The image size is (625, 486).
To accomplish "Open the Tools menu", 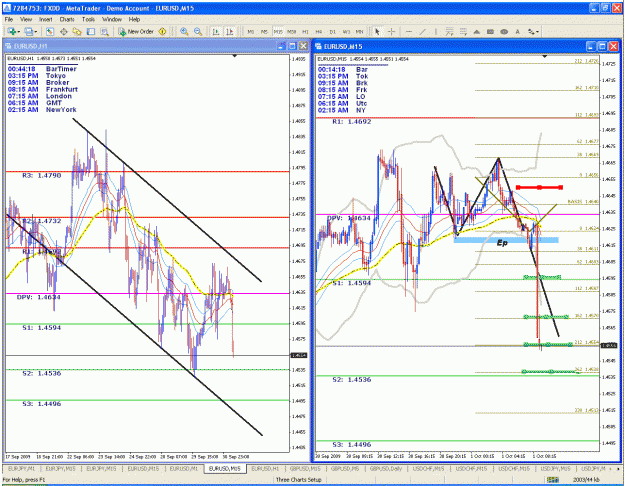I will pos(88,19).
